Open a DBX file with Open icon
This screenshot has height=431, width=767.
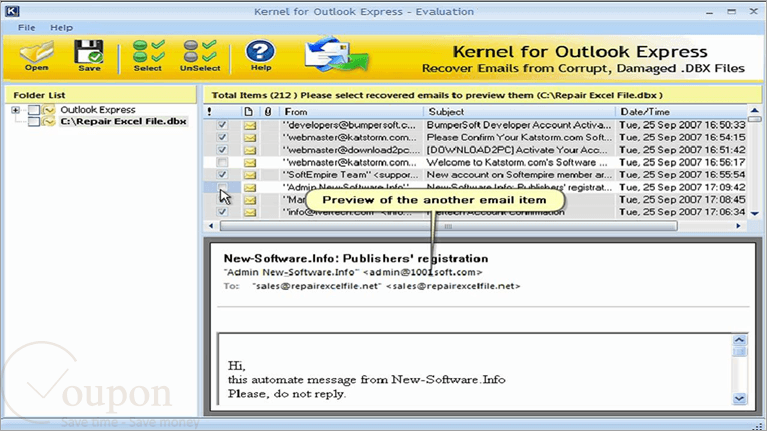[x=37, y=56]
